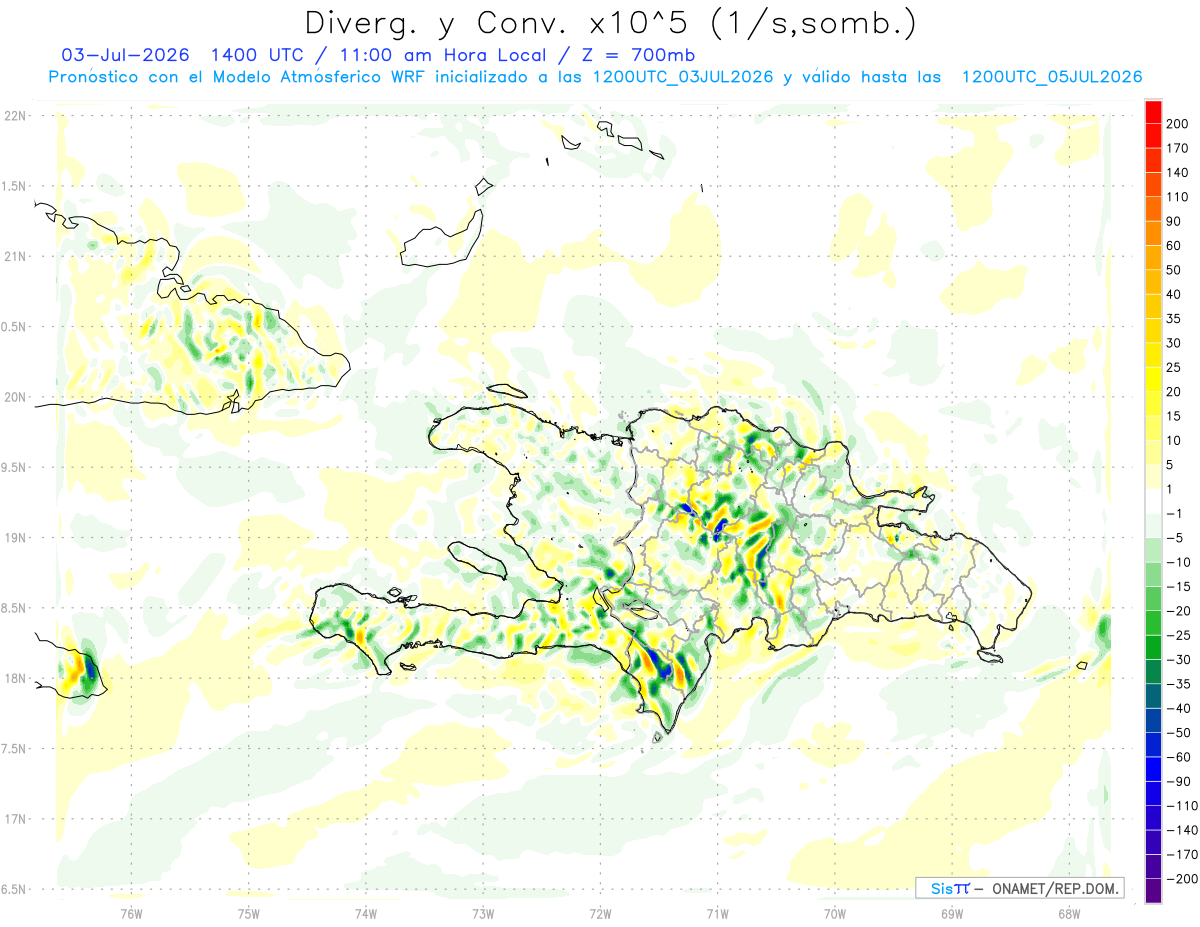Click the SisTT ONAMET/REP.DOM. logo box

[1019, 888]
